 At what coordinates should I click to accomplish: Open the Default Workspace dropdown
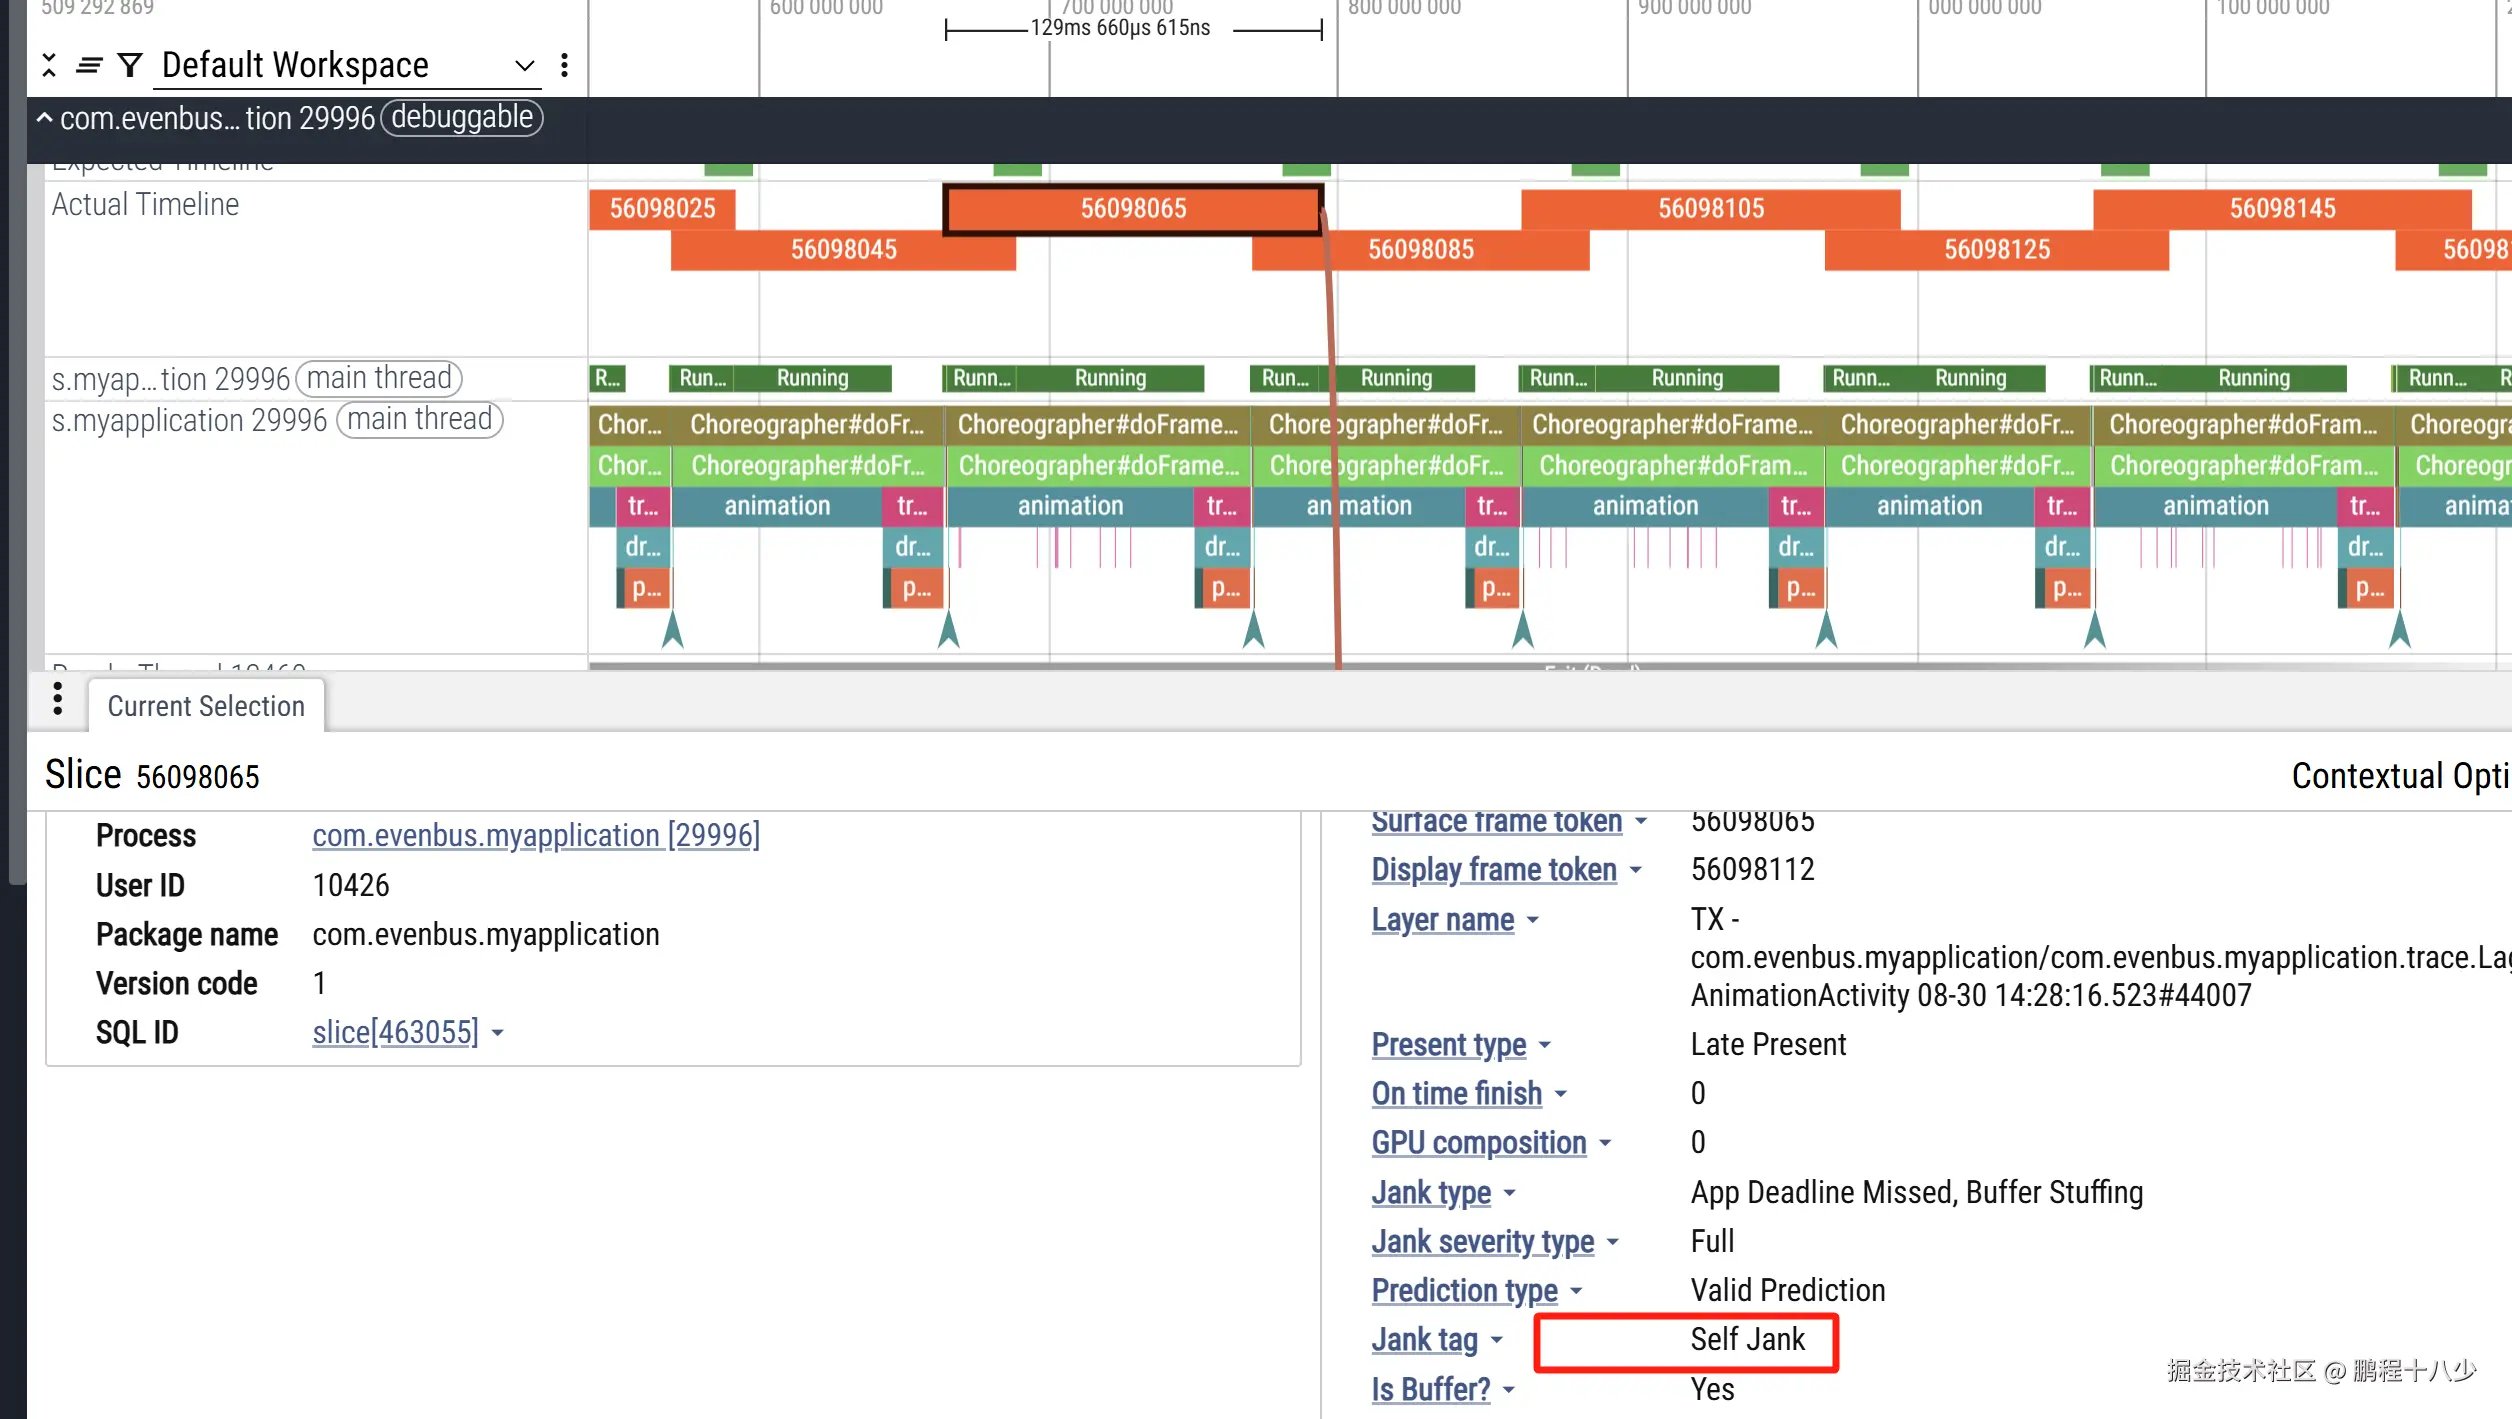[524, 66]
